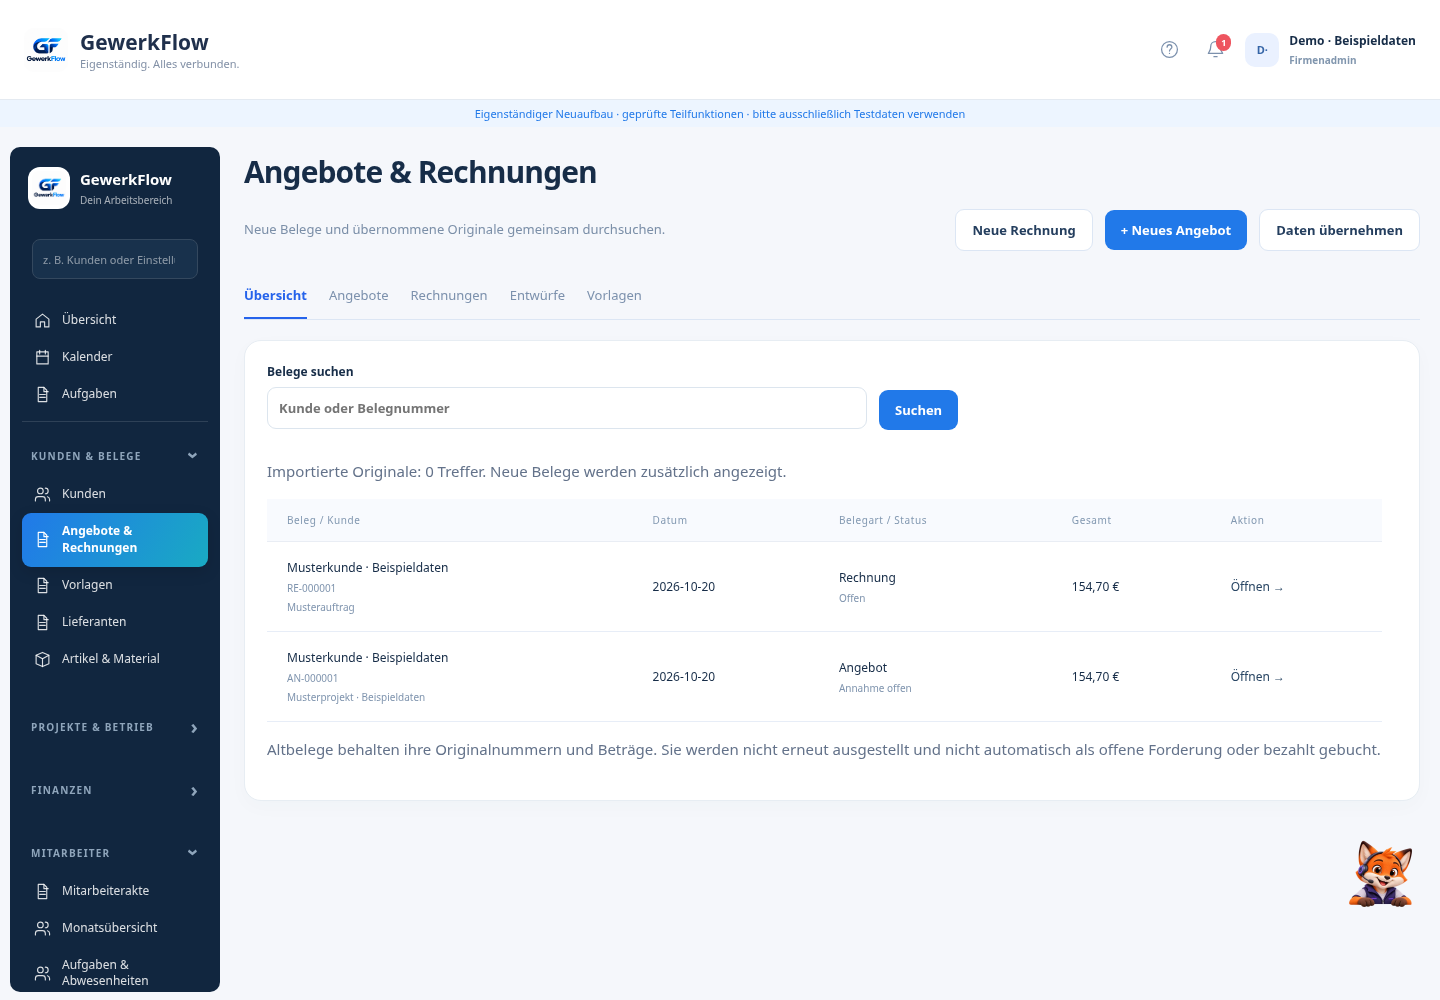
Task: Click the home icon beside Übersicht
Action: (x=42, y=320)
